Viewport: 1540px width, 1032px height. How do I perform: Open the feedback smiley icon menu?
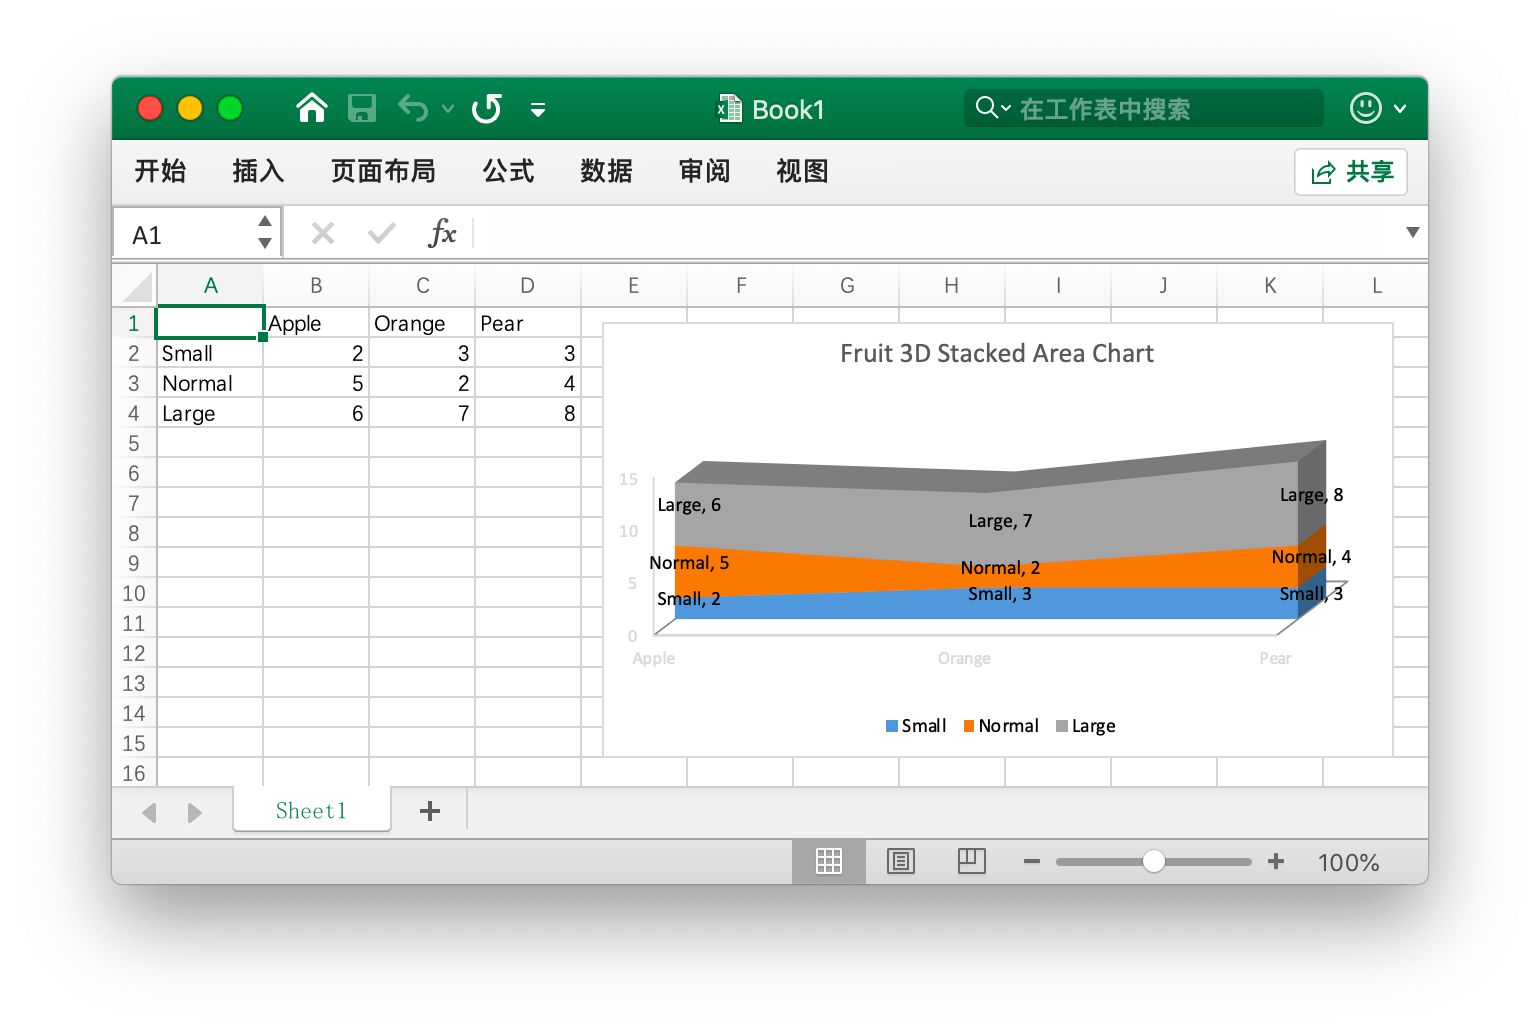[1365, 108]
